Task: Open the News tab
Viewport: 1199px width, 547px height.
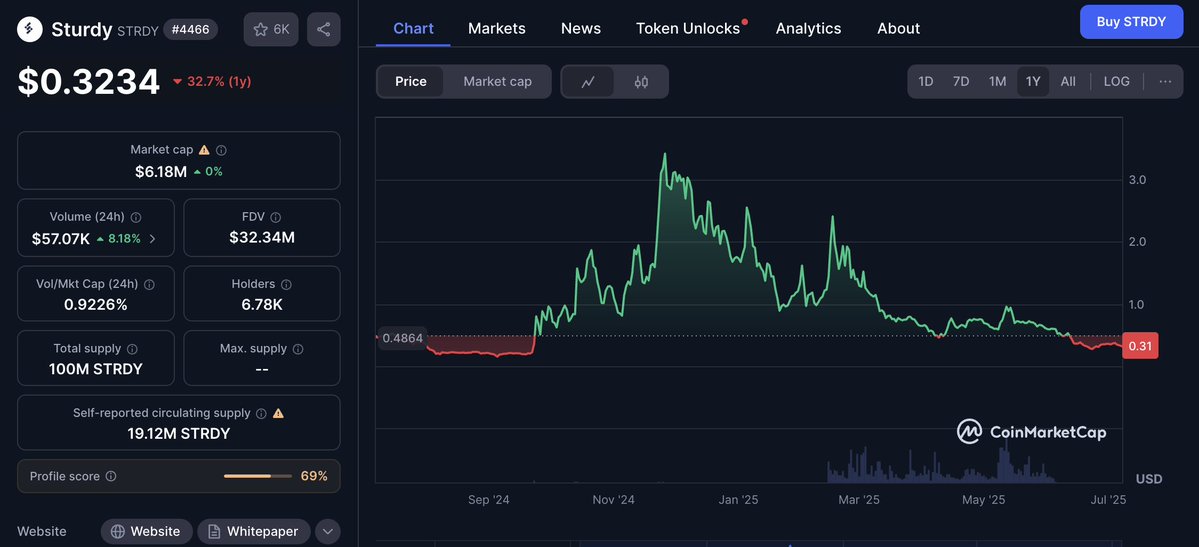Action: [x=581, y=28]
